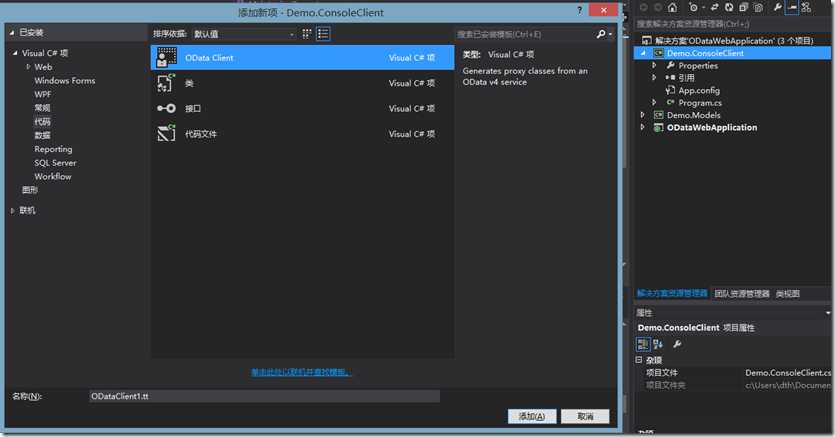The height and width of the screenshot is (437, 835).
Task: Click the Back arrow in Solution Explorer toolbar
Action: pyautogui.click(x=643, y=7)
